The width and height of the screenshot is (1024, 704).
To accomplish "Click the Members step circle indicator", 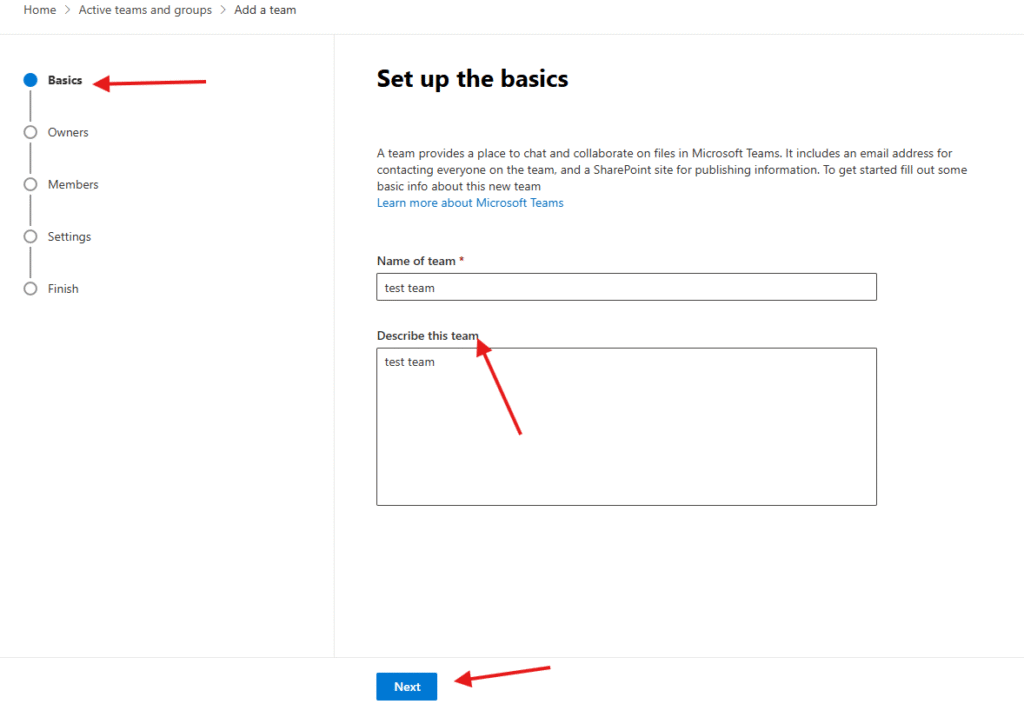I will [30, 184].
